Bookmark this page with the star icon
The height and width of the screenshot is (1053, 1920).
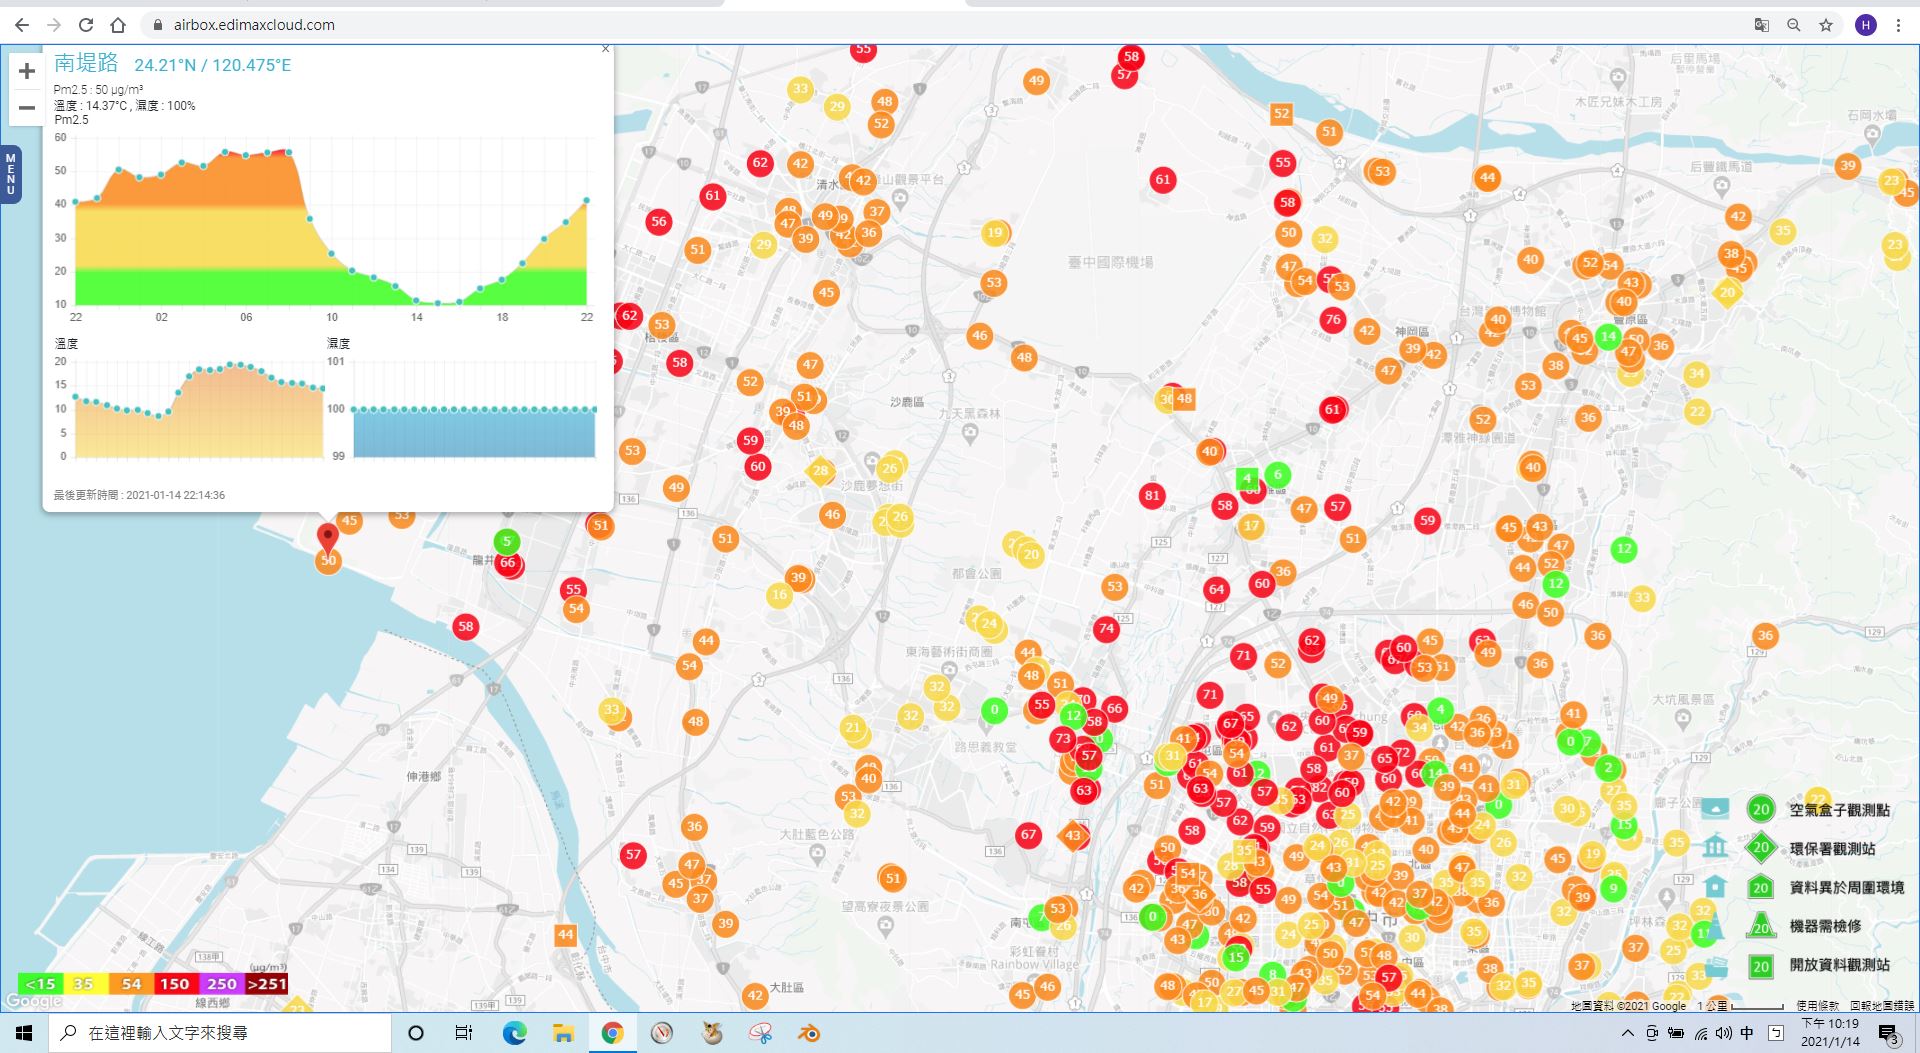(x=1826, y=25)
